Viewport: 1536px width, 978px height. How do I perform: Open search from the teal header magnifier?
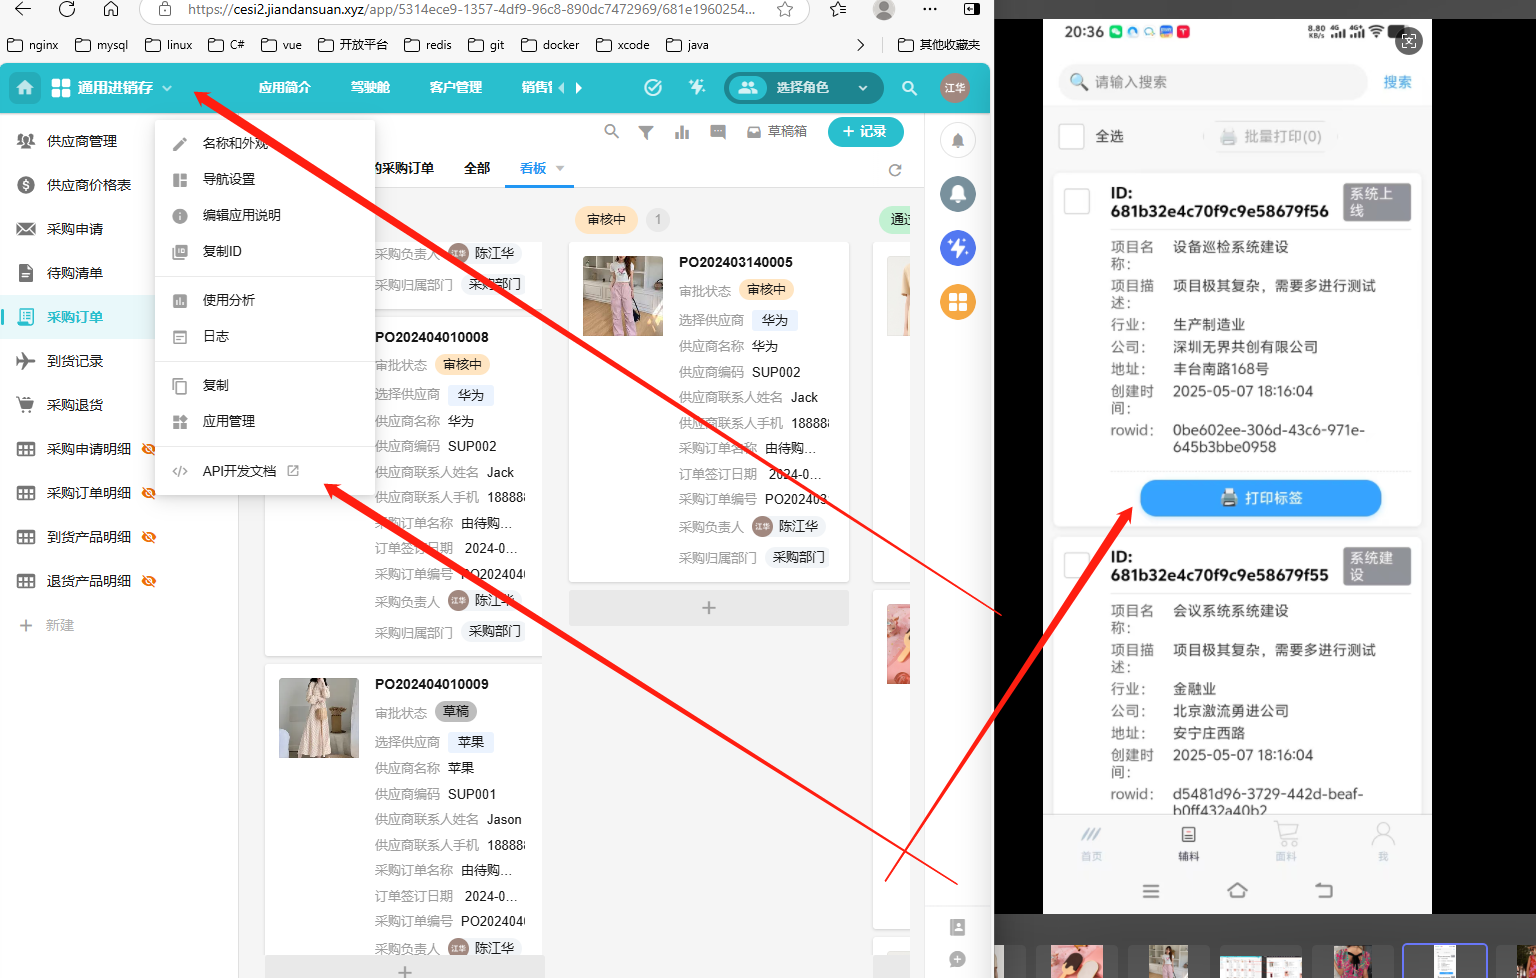(909, 88)
